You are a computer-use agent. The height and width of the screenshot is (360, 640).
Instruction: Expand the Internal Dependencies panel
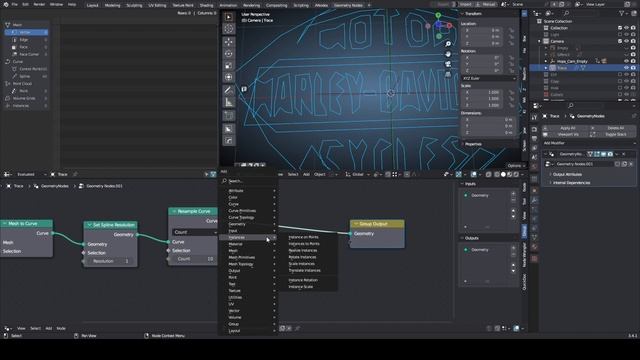click(571, 183)
